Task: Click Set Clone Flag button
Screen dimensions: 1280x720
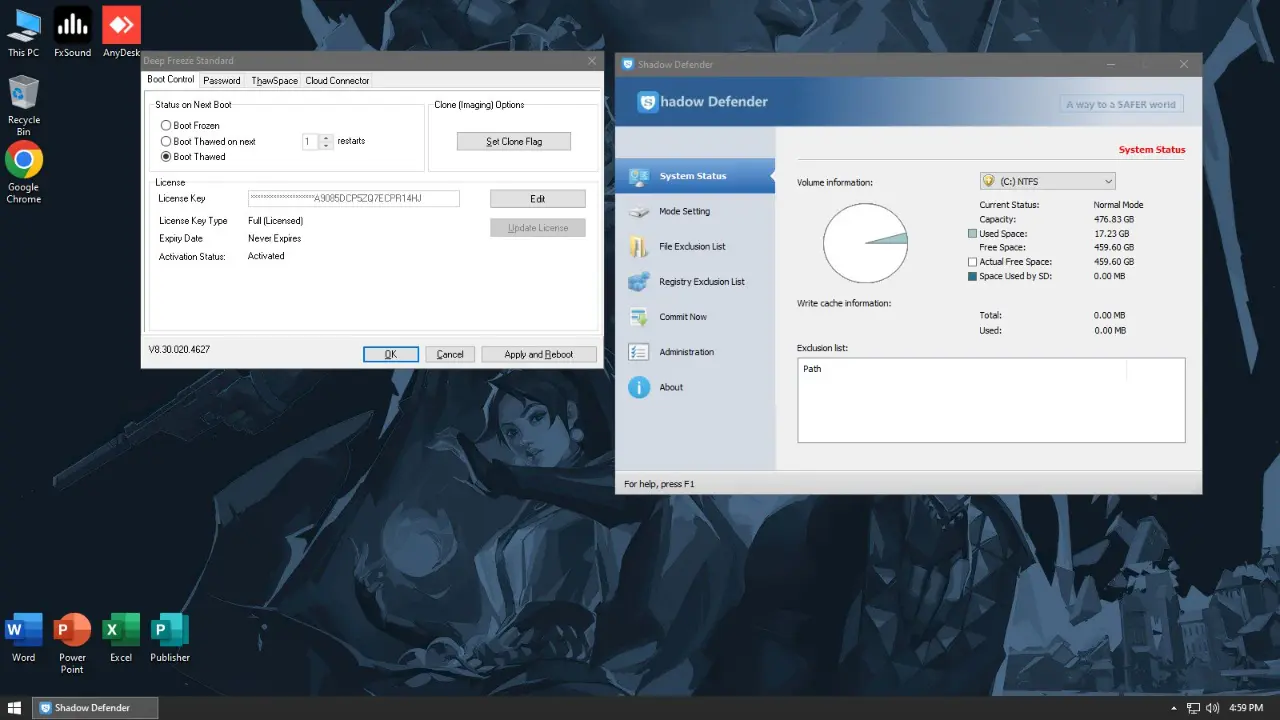Action: click(x=514, y=141)
